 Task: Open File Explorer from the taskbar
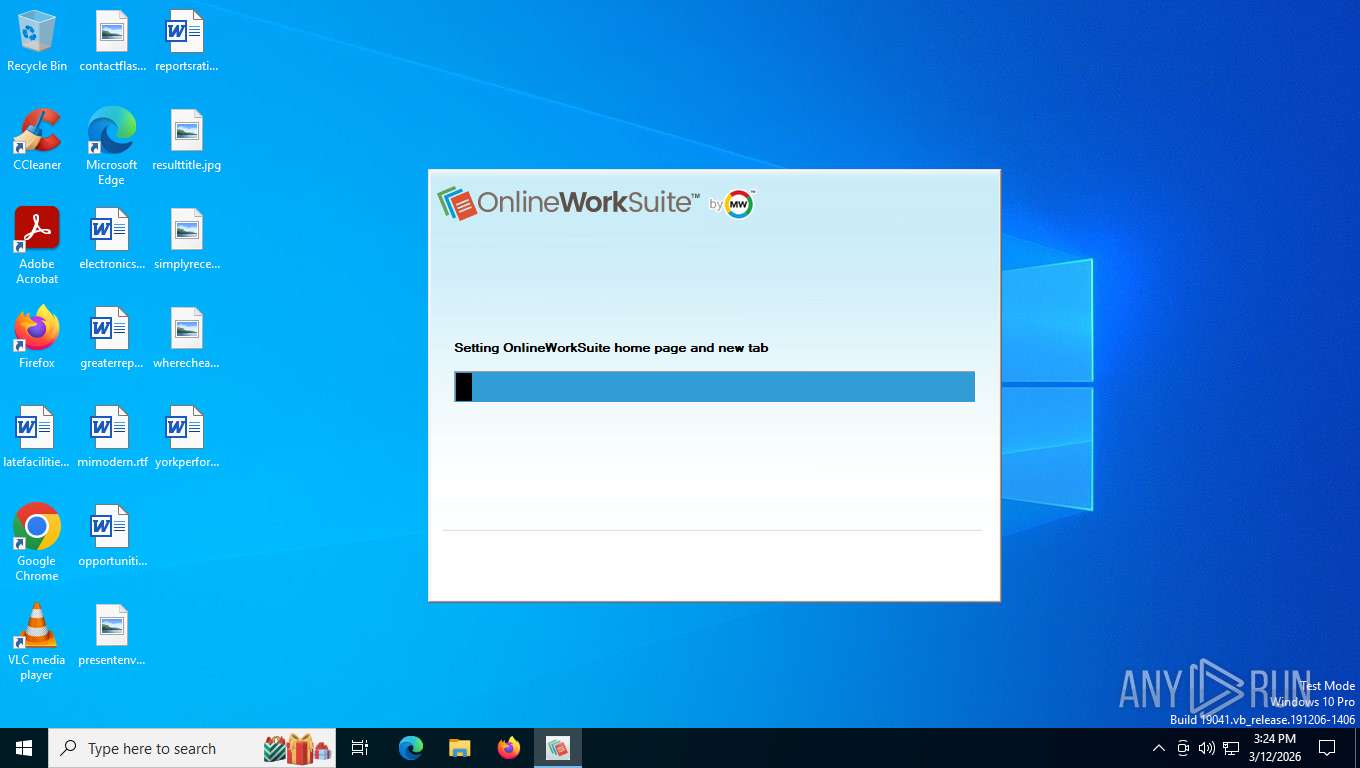click(x=460, y=748)
